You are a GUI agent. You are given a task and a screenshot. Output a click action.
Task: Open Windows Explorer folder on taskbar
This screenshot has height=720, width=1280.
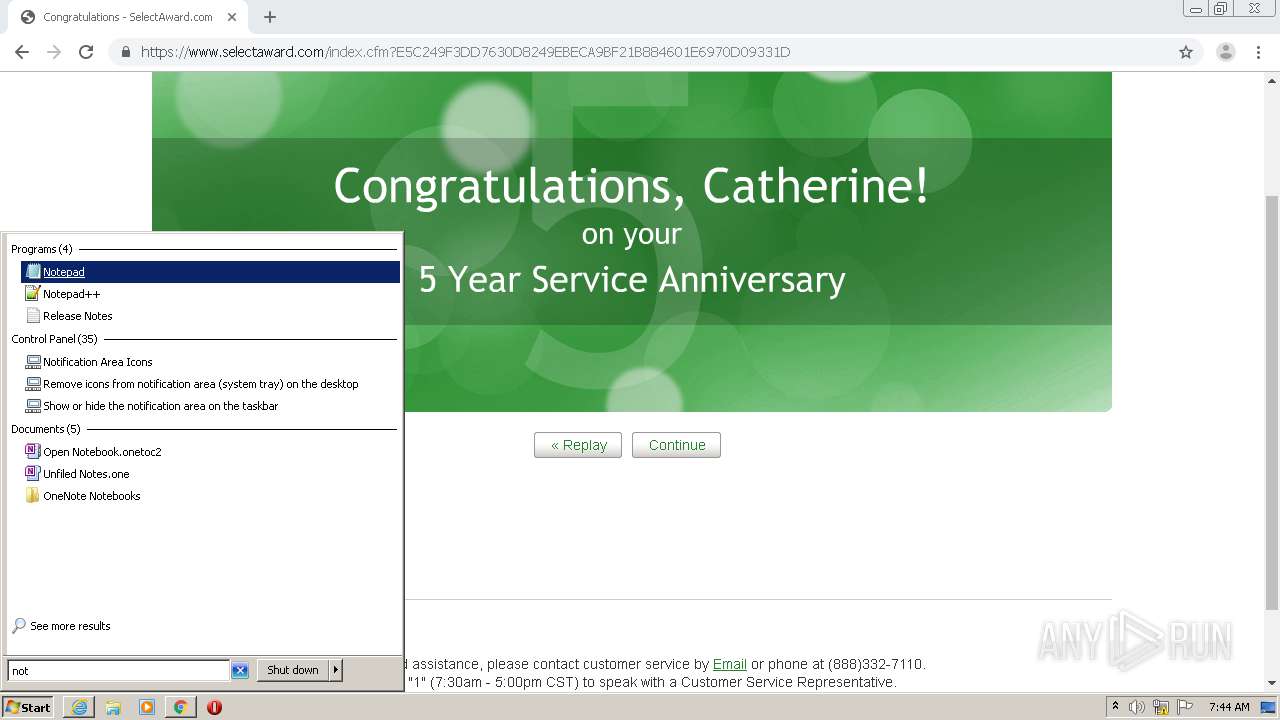(x=113, y=707)
